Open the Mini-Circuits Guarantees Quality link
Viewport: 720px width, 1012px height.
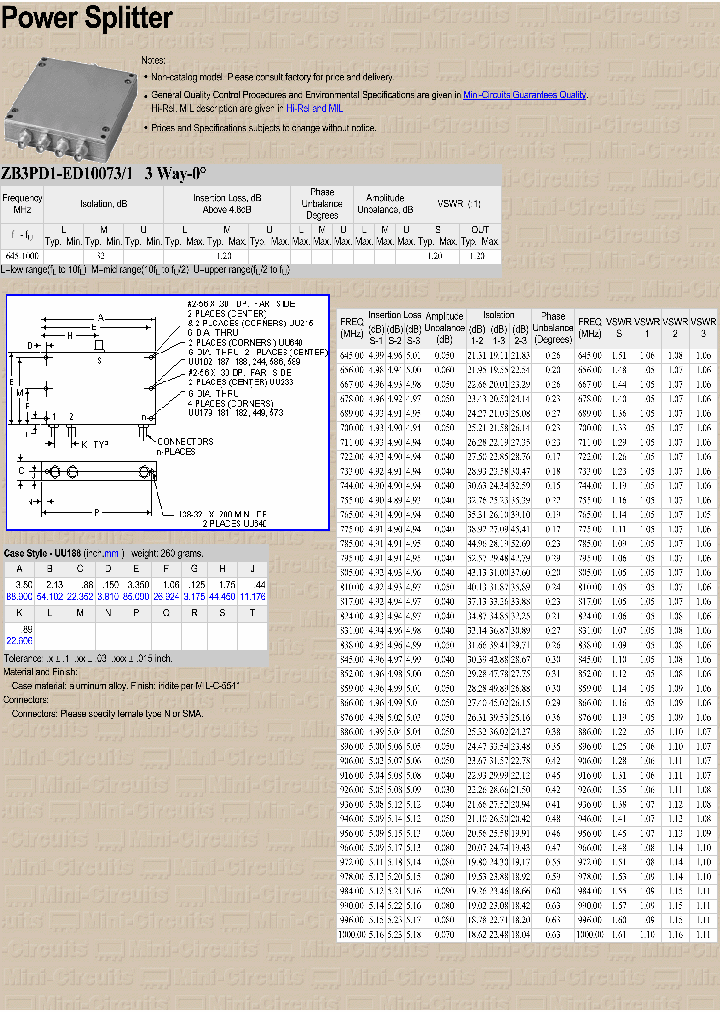pyautogui.click(x=525, y=95)
